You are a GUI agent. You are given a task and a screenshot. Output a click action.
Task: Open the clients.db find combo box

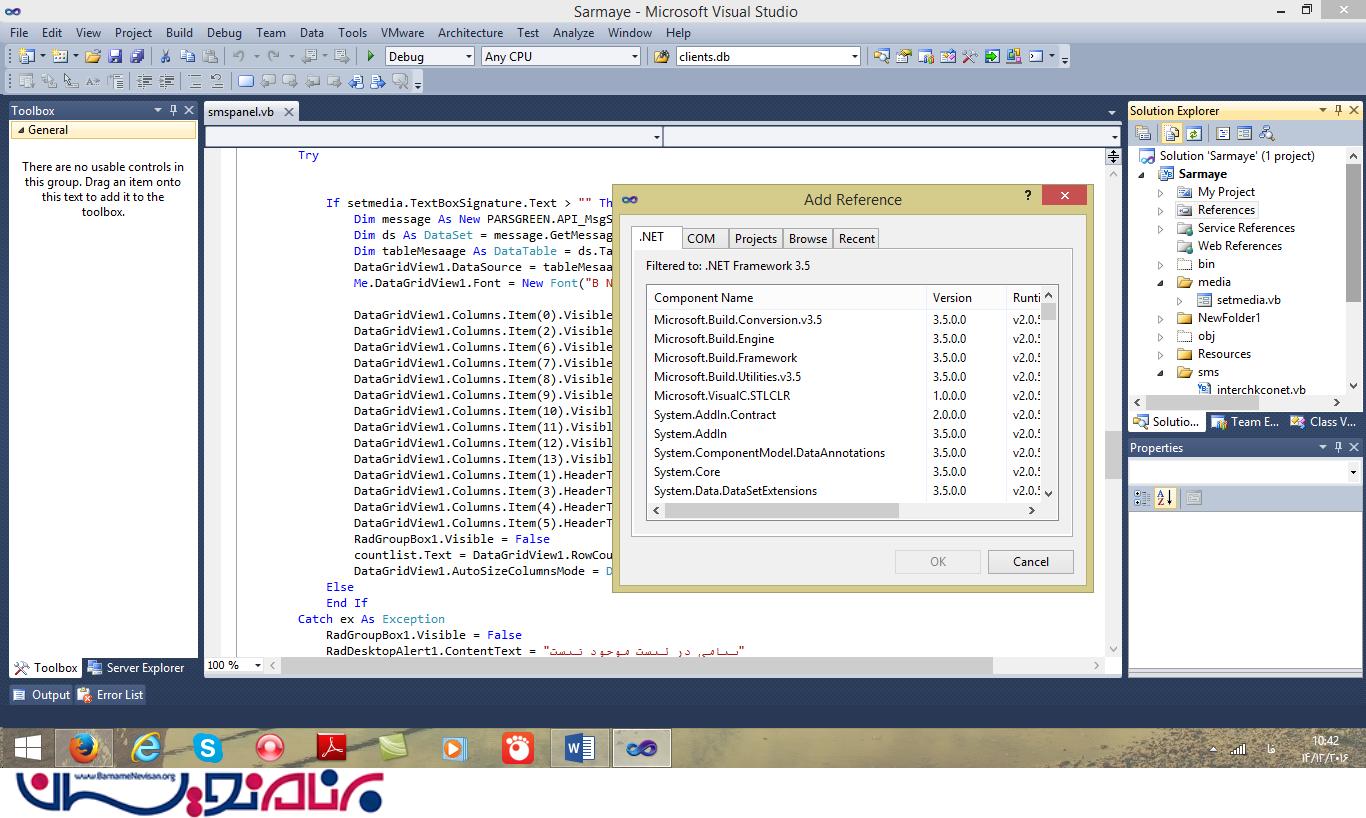coord(768,57)
